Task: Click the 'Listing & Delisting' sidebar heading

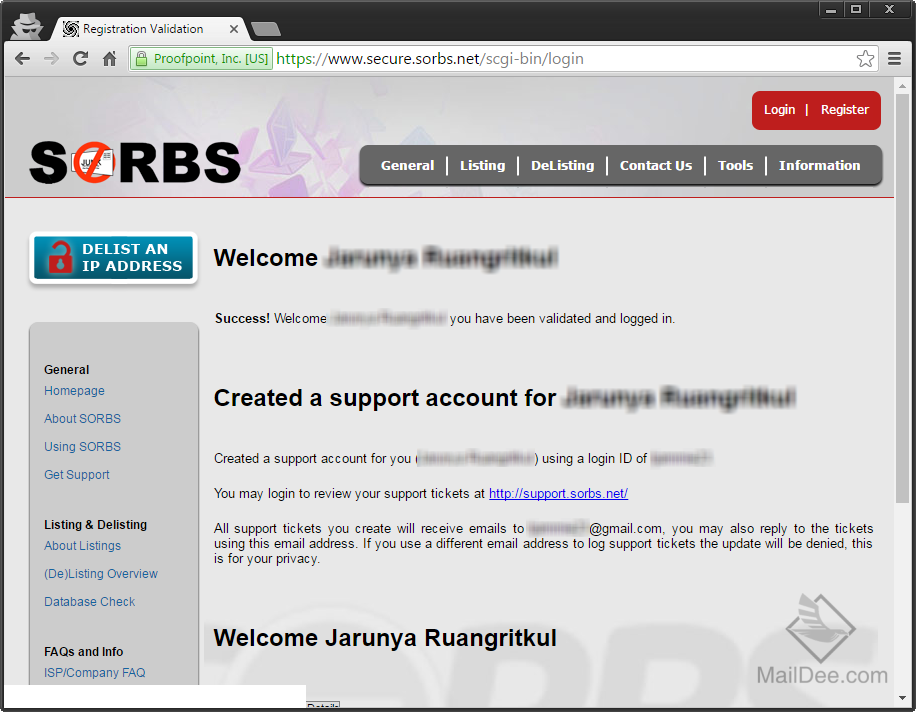Action: coord(95,525)
